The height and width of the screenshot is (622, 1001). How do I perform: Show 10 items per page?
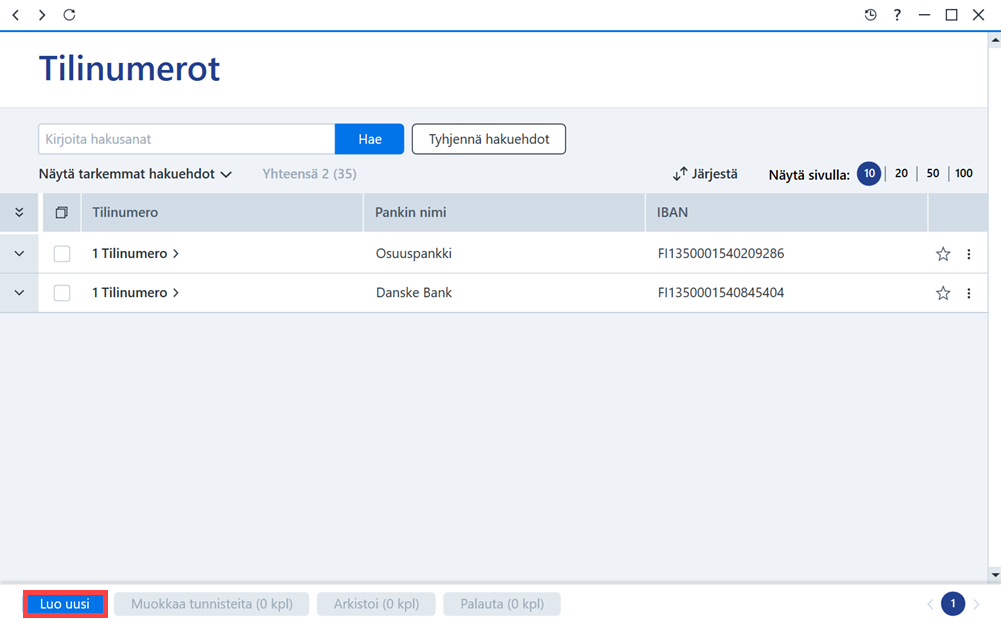click(x=869, y=174)
